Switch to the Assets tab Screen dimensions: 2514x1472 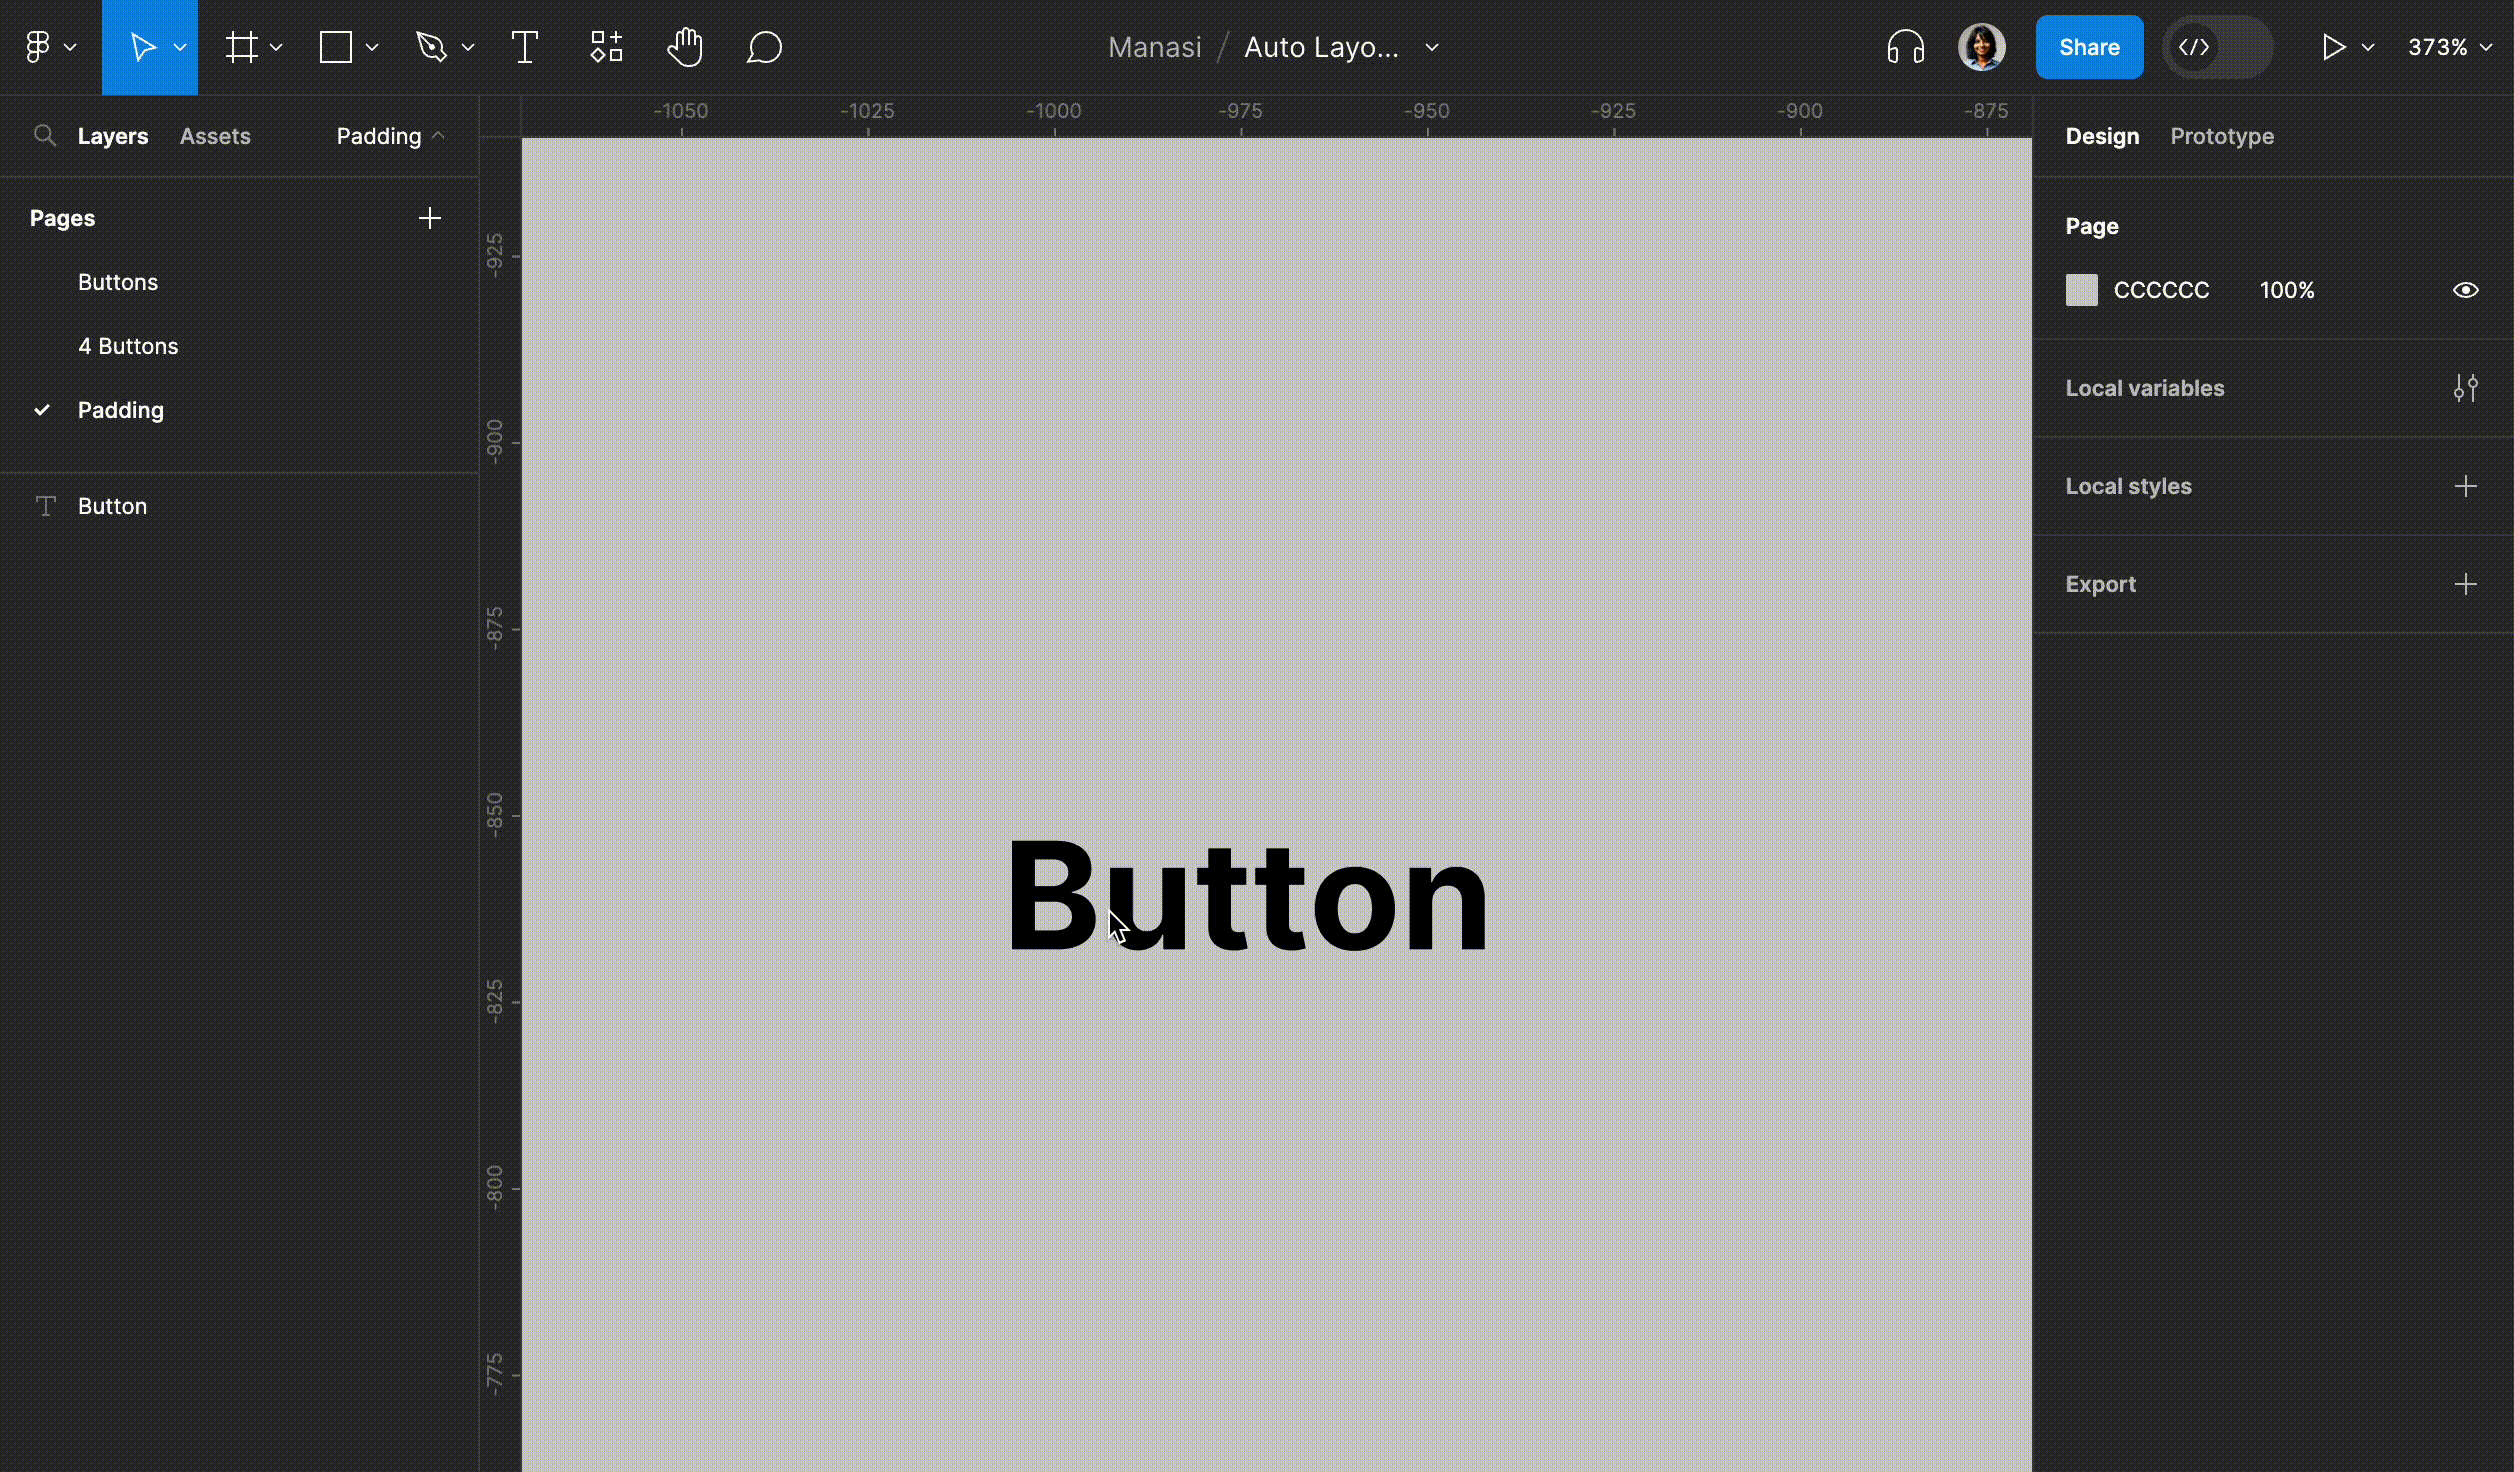click(215, 136)
